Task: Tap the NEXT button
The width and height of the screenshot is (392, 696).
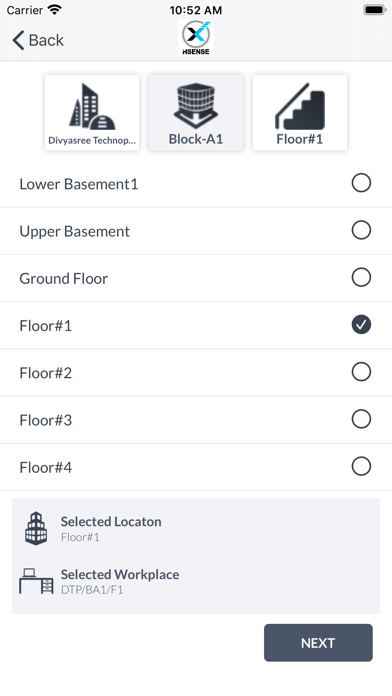Action: (318, 643)
